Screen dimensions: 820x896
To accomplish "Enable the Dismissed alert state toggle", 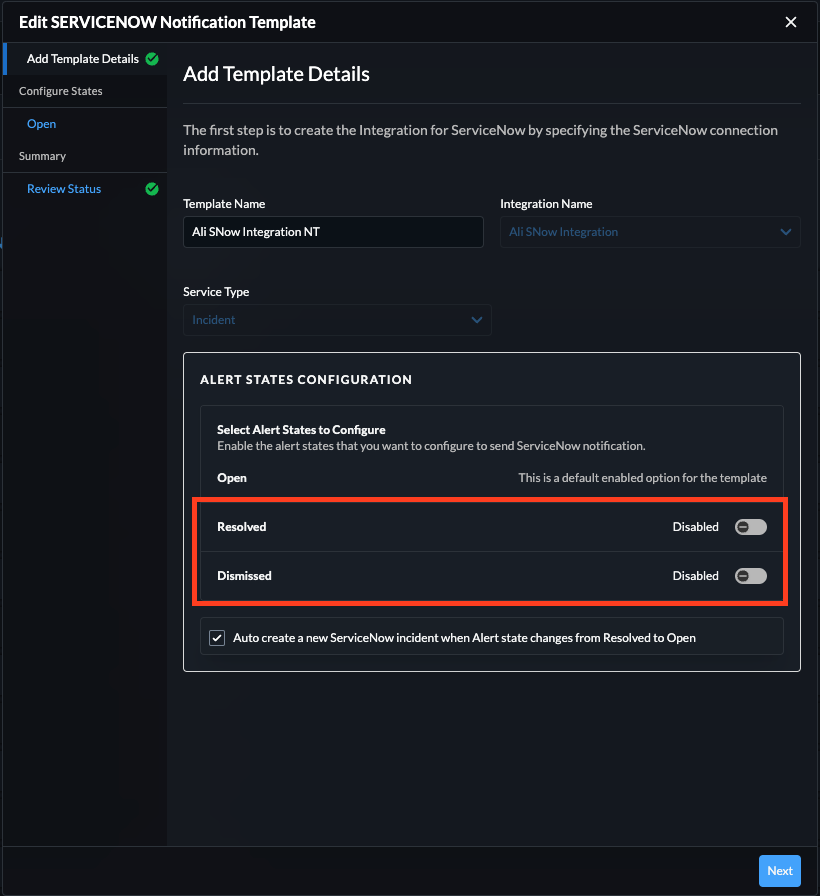I will click(750, 576).
